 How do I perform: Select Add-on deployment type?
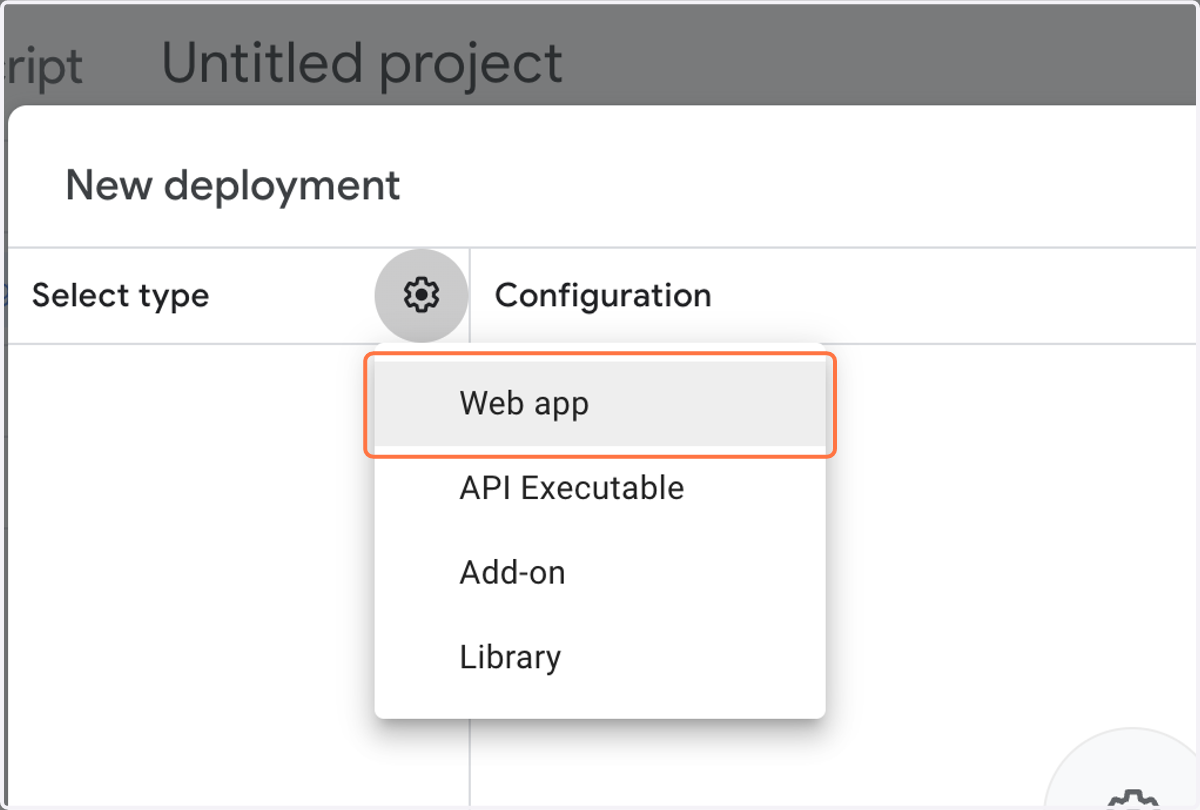[x=600, y=573]
